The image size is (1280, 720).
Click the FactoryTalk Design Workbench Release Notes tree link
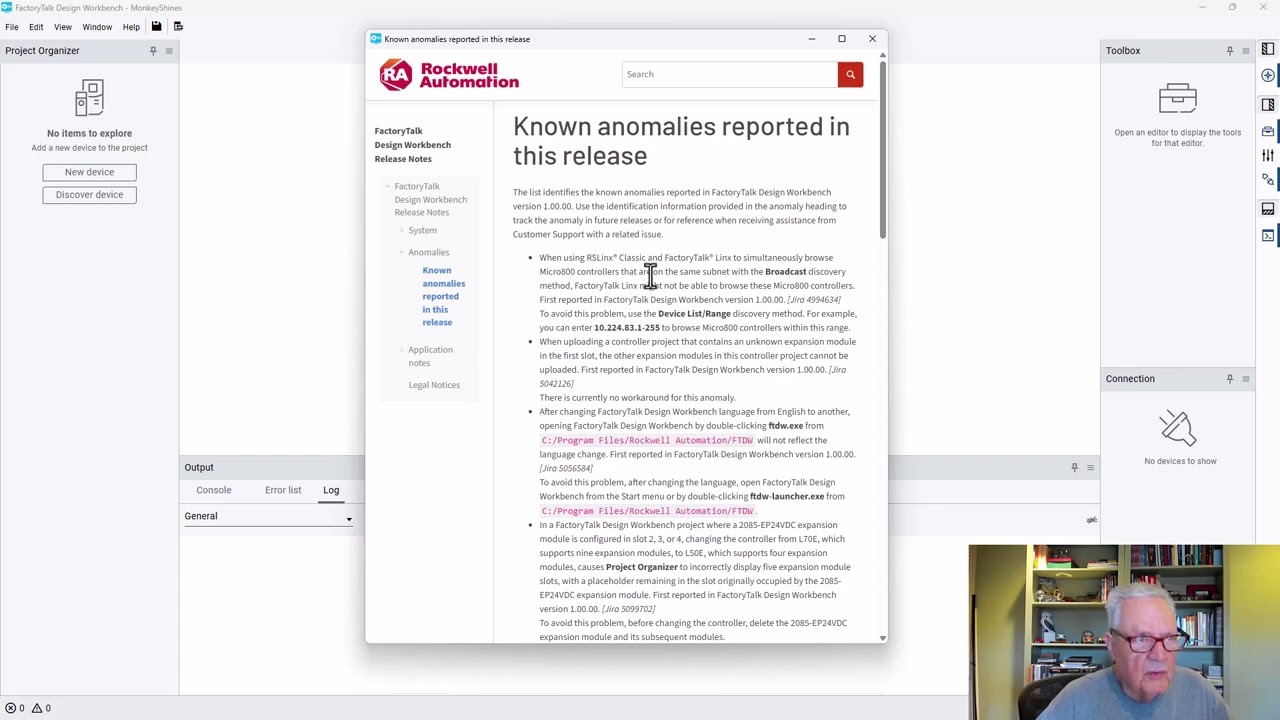(x=430, y=200)
